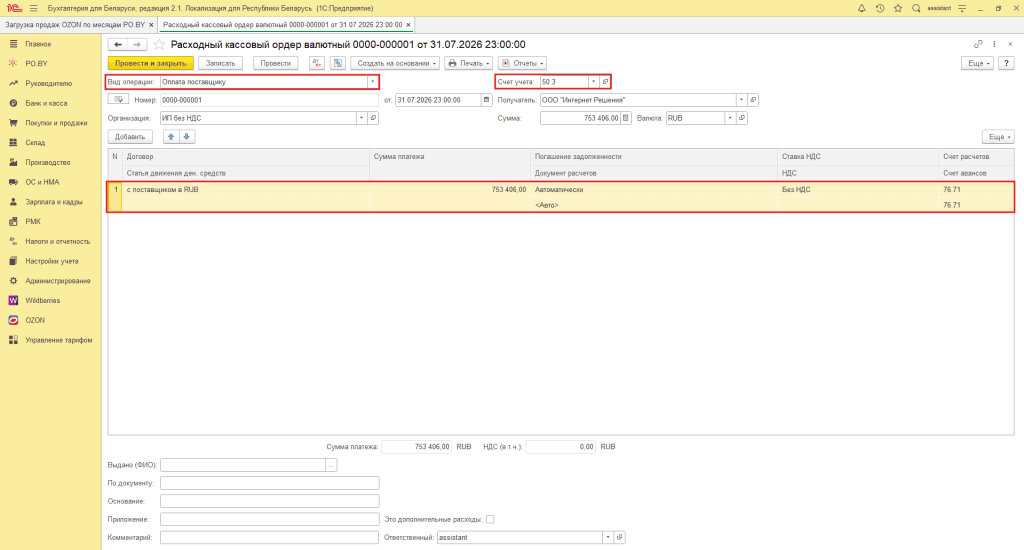This screenshot has height=550, width=1024.
Task: Expand Счет учета dropdown arrow
Action: point(593,82)
